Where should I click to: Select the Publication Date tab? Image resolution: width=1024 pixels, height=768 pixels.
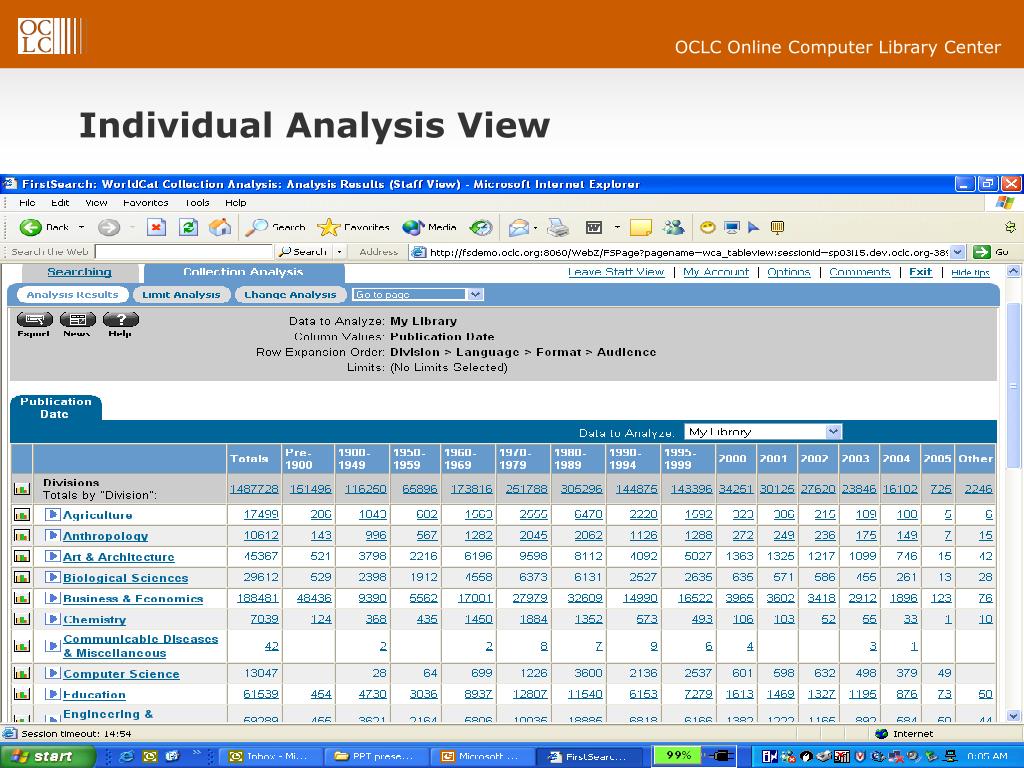[55, 408]
